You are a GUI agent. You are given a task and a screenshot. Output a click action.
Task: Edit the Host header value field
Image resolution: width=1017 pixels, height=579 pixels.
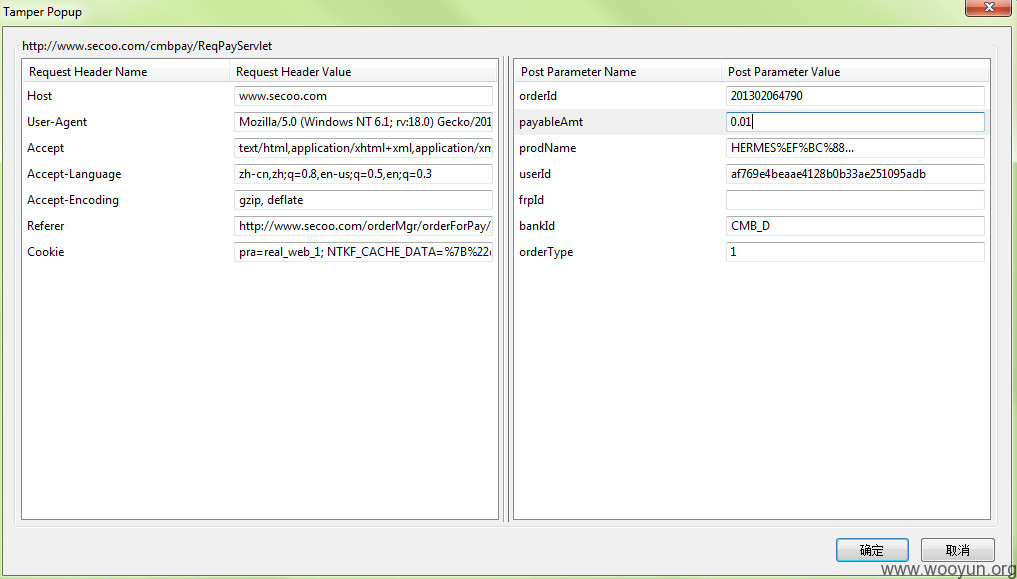[363, 96]
